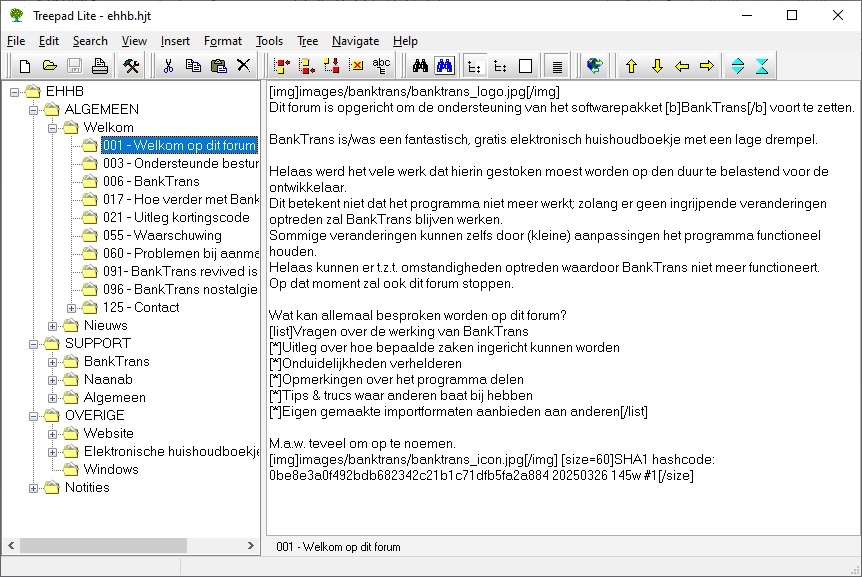Open the Format menu
The width and height of the screenshot is (862, 577).
coord(222,41)
